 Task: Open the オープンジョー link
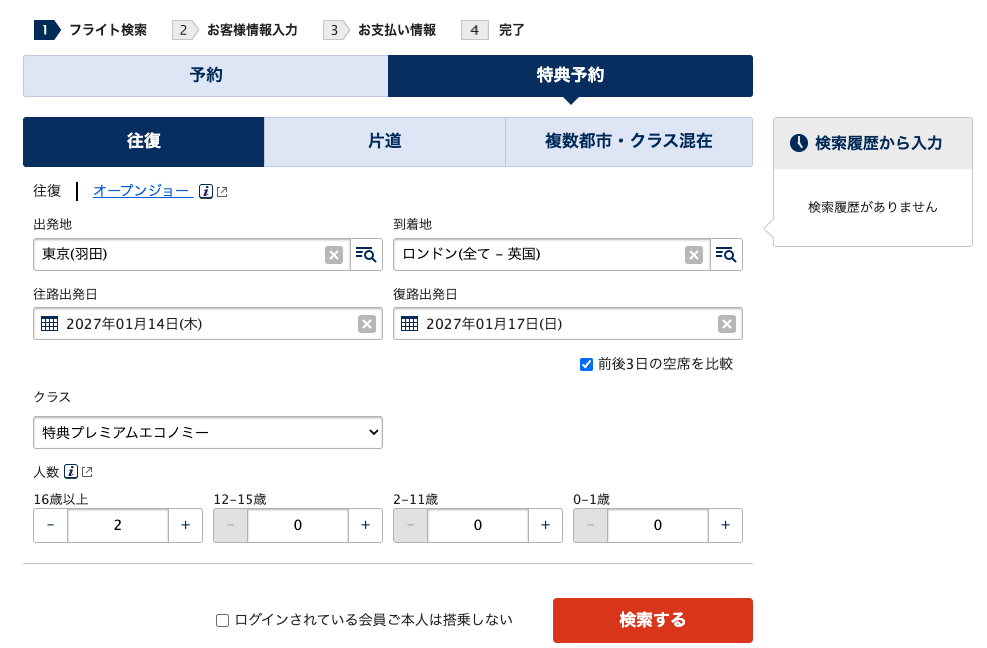pos(141,190)
